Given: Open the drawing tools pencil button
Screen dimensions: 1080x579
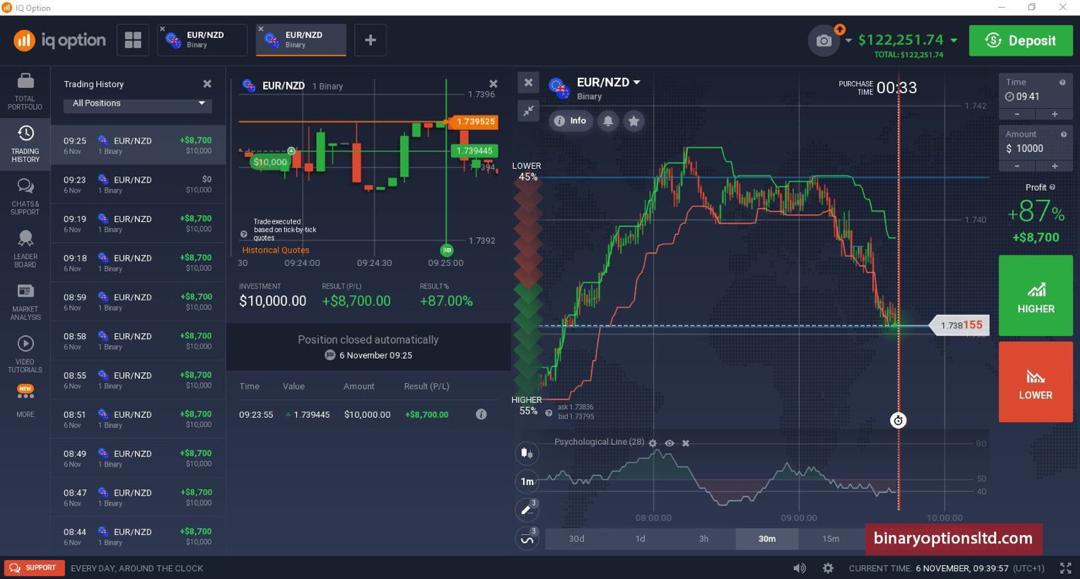Looking at the screenshot, I should (527, 510).
